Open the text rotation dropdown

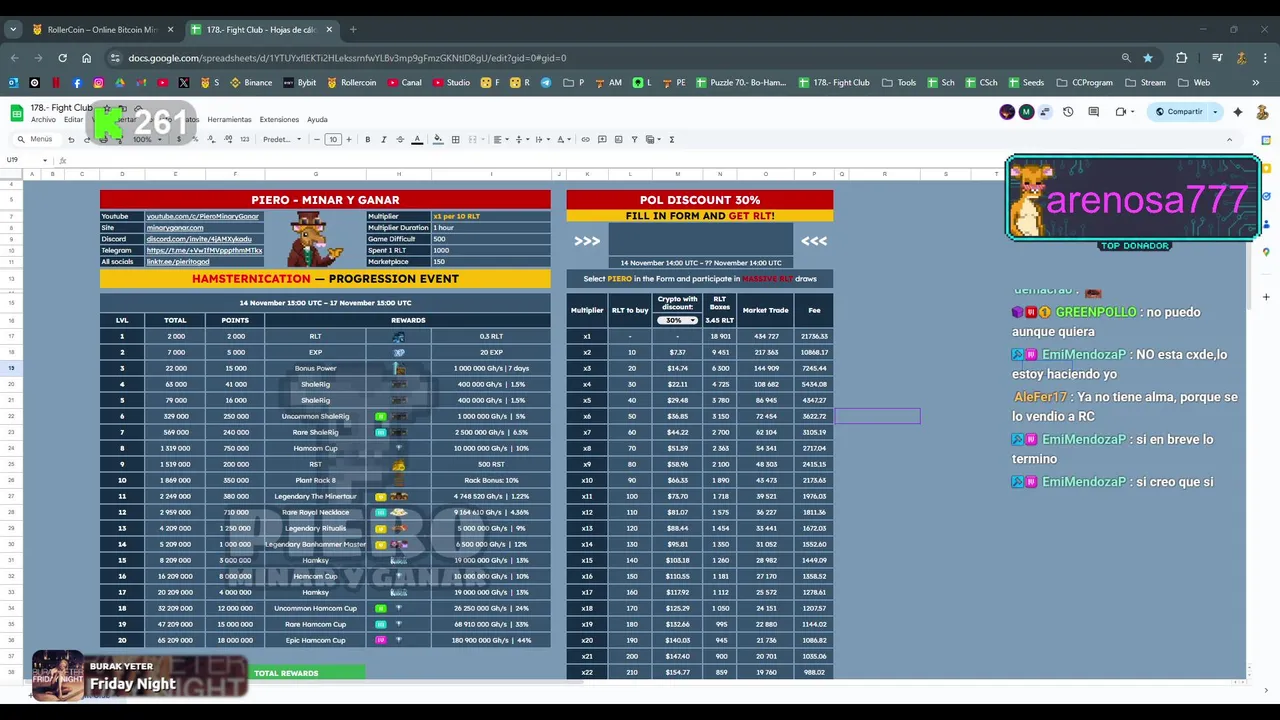click(x=563, y=140)
